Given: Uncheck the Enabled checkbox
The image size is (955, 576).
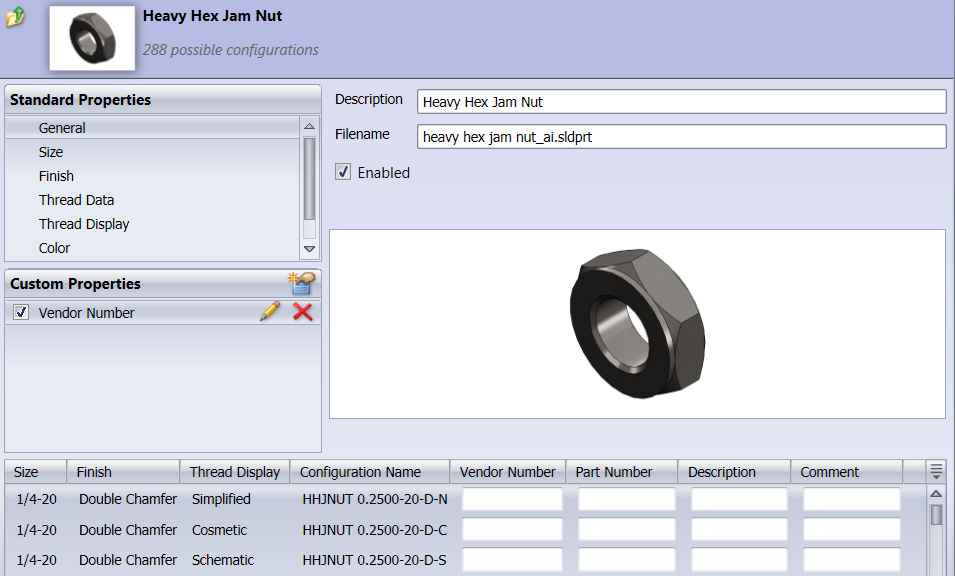Looking at the screenshot, I should (x=343, y=172).
